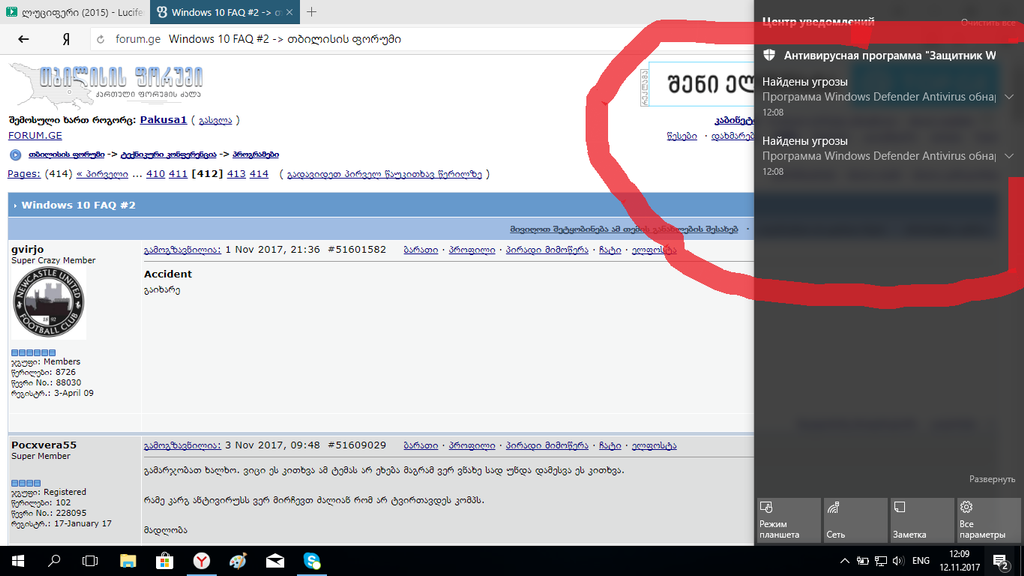Open the taskbar clock and calendar
This screenshot has height=576, width=1024.
(x=959, y=560)
